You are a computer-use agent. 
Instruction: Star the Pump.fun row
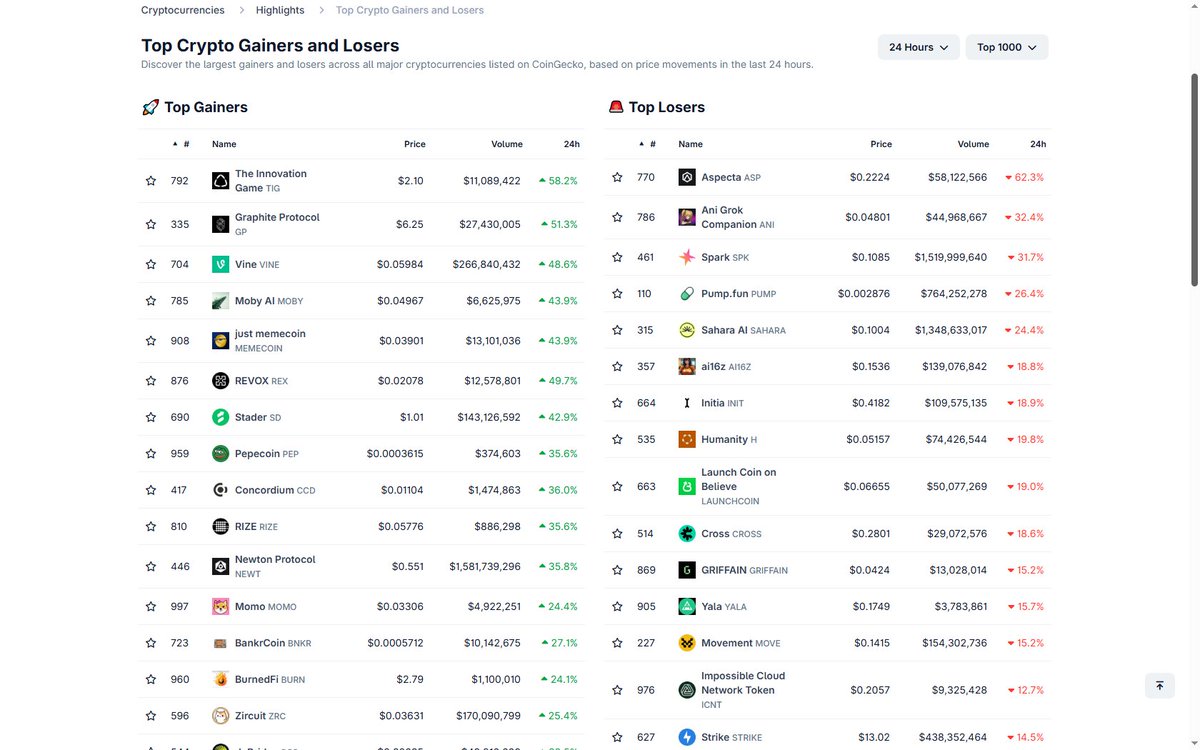pyautogui.click(x=617, y=294)
